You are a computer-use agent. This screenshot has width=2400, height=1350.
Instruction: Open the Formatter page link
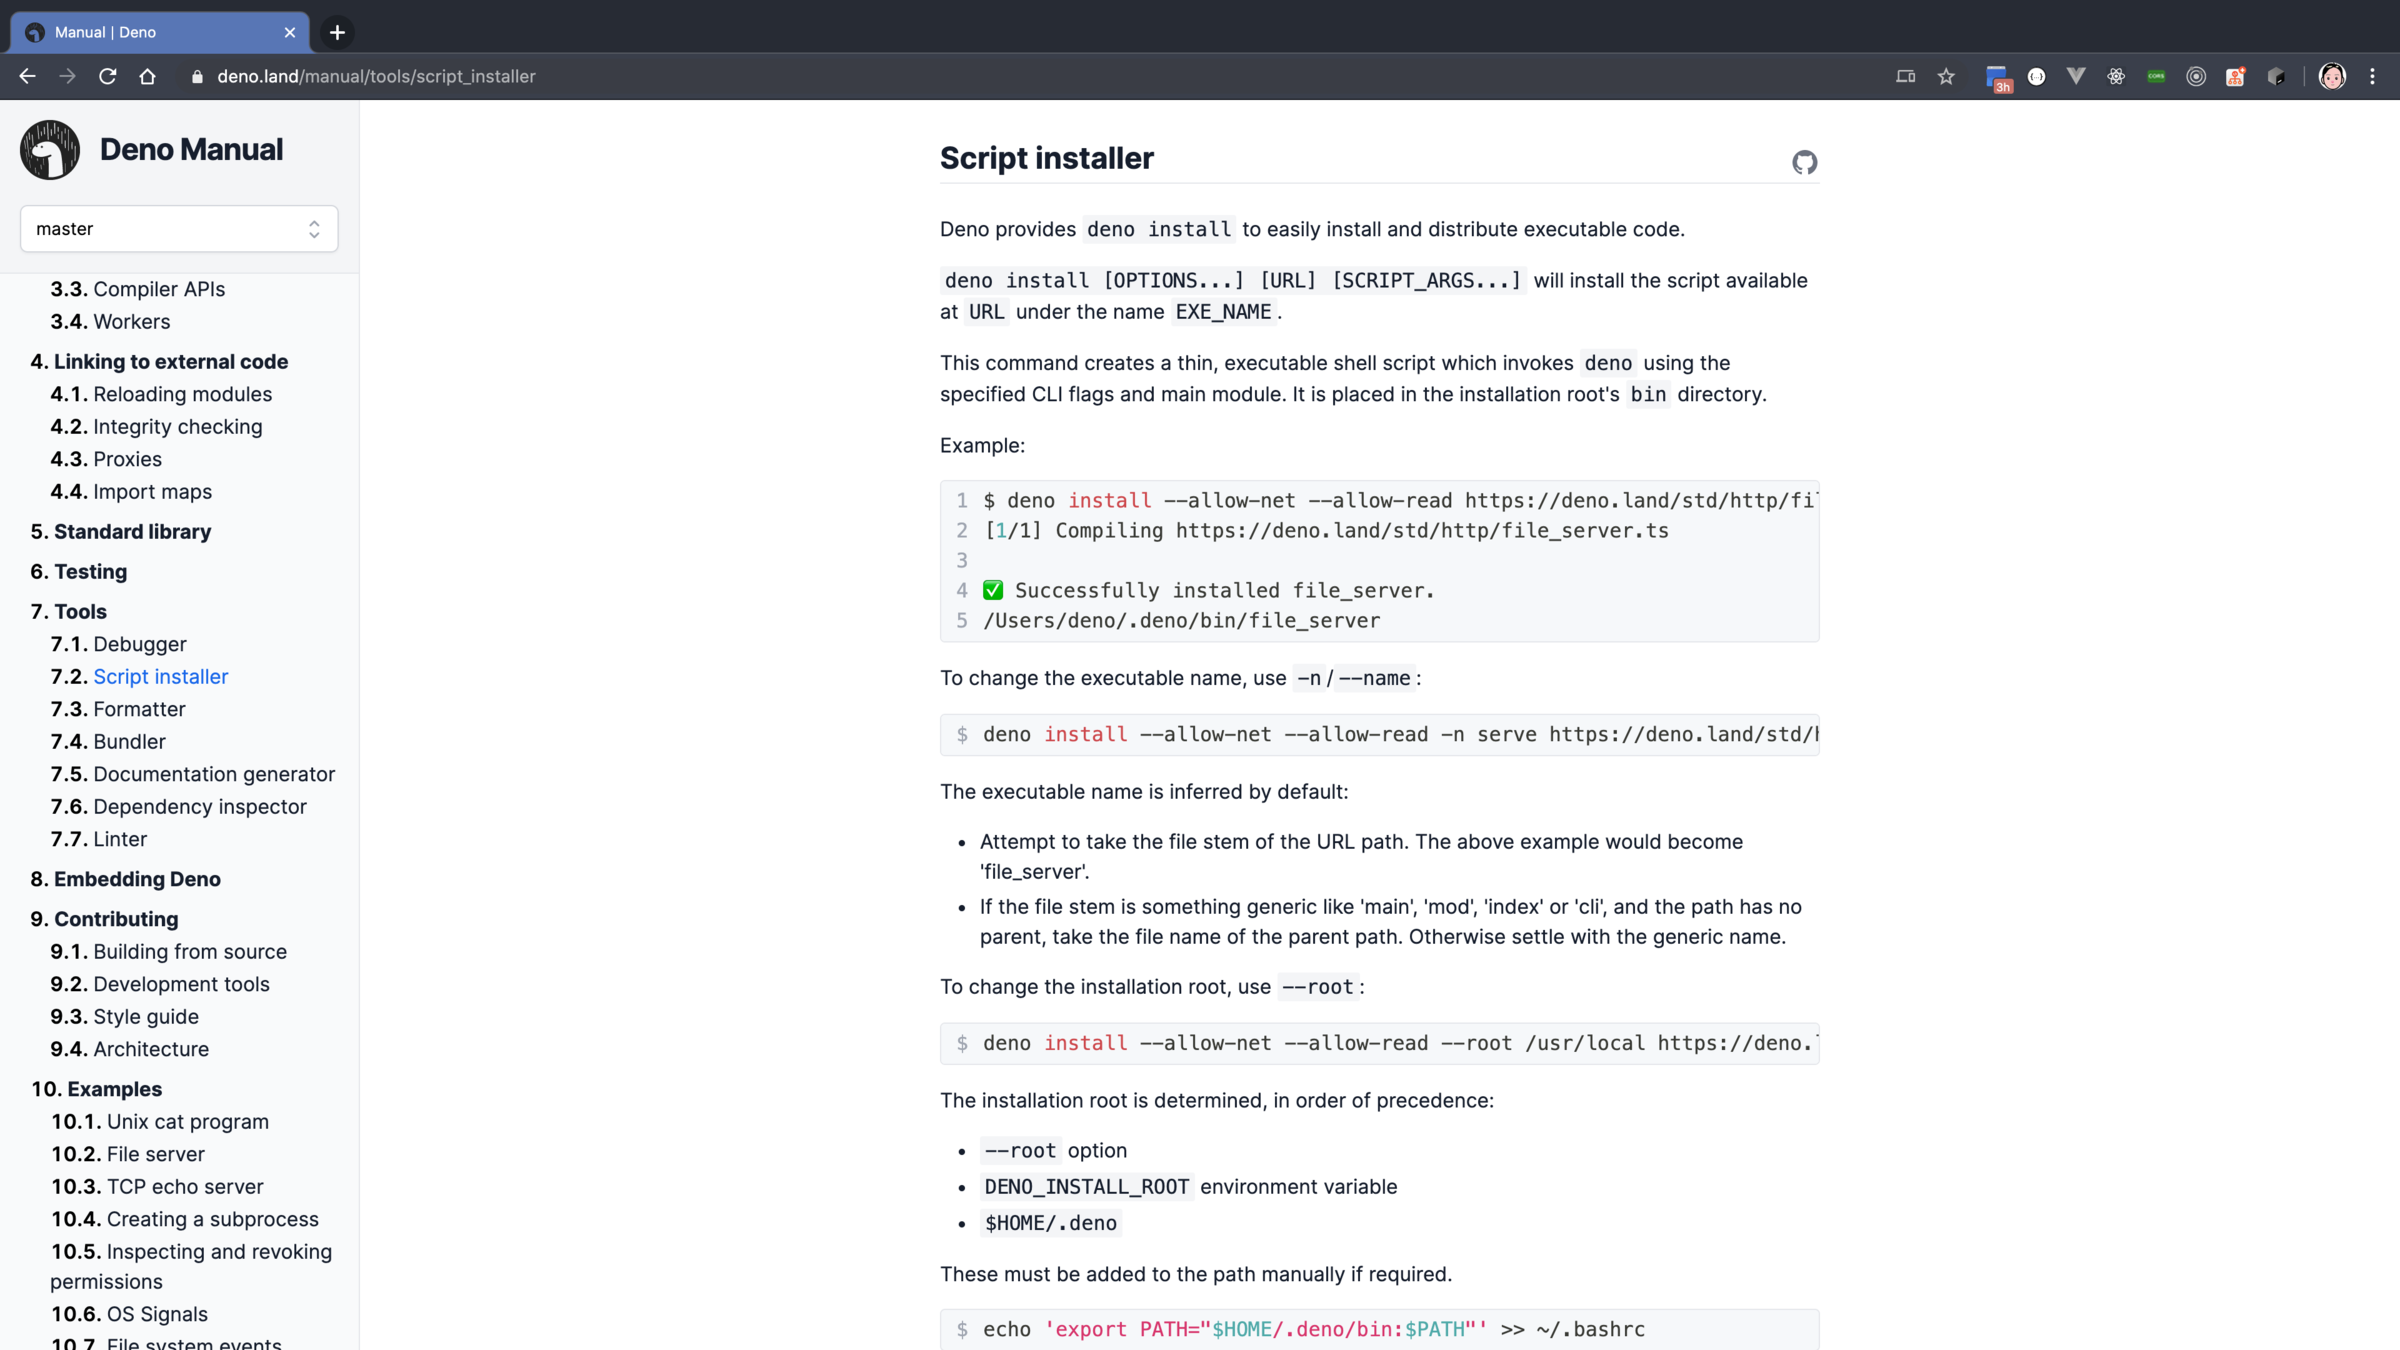[x=139, y=709]
